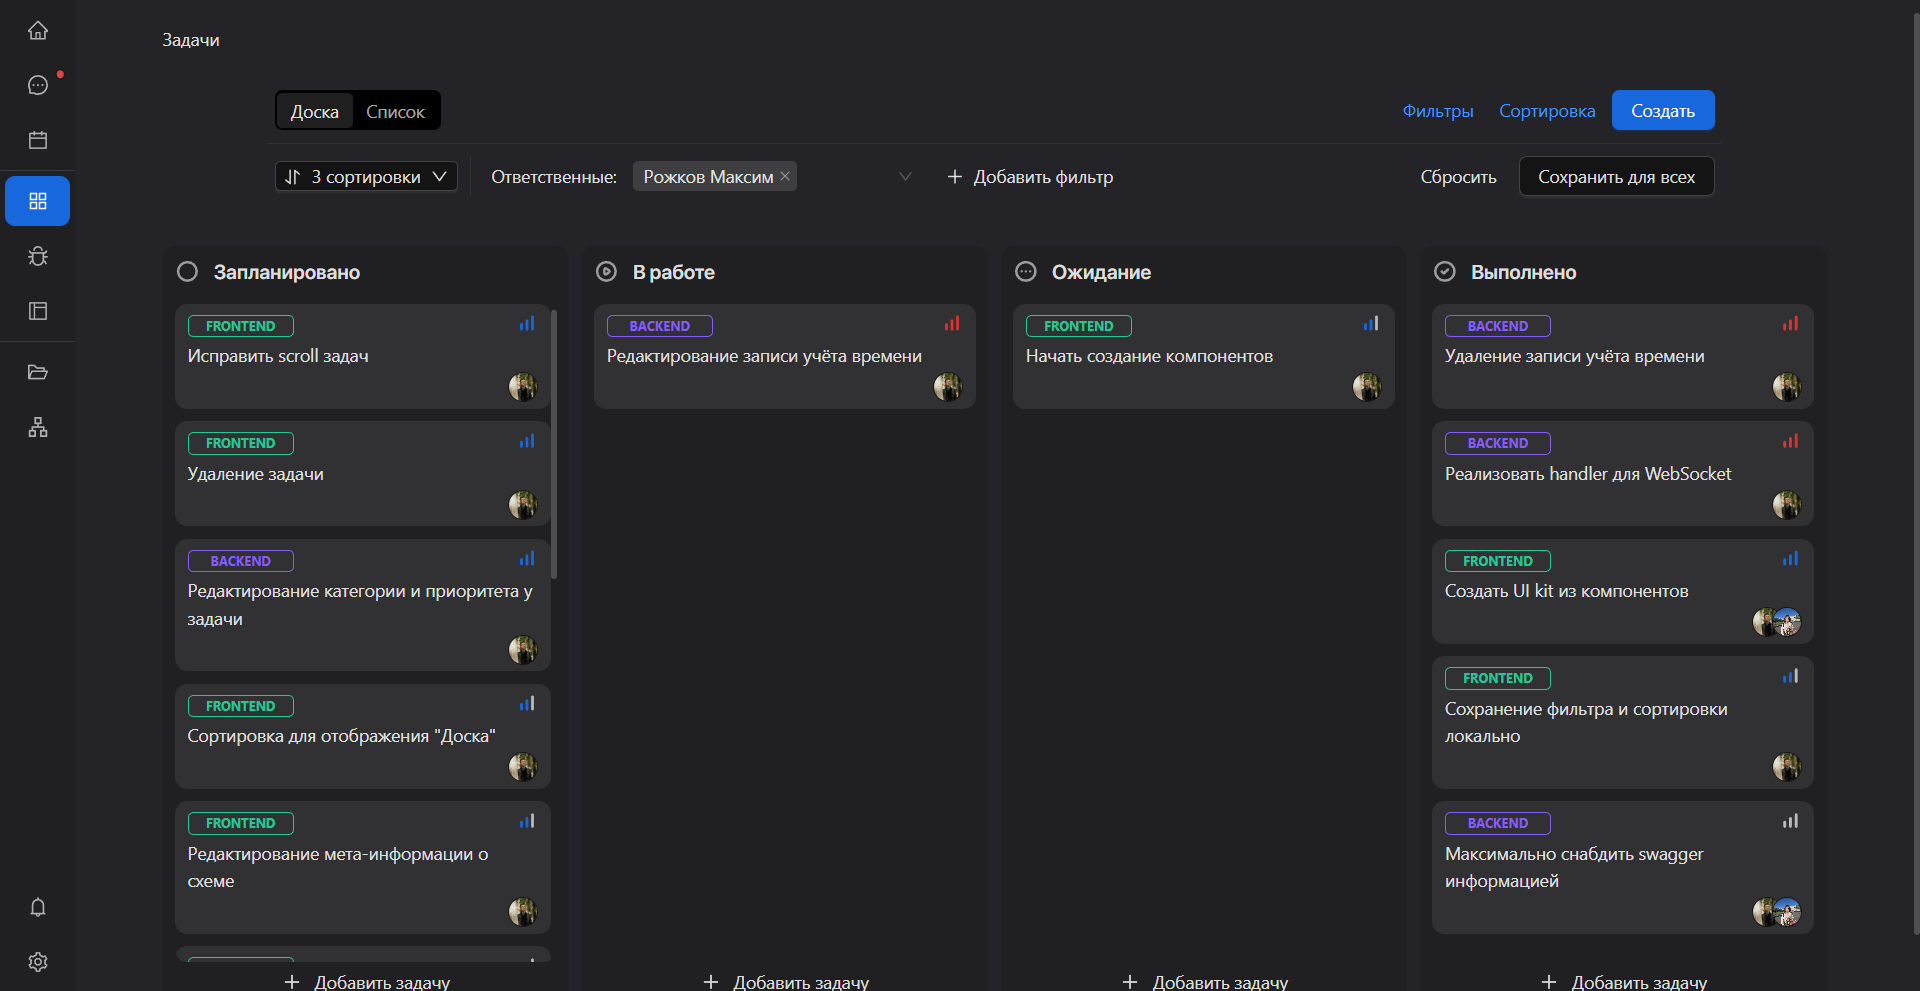The image size is (1920, 991).
Task: Switch to the Доска view tab
Action: pyautogui.click(x=315, y=112)
